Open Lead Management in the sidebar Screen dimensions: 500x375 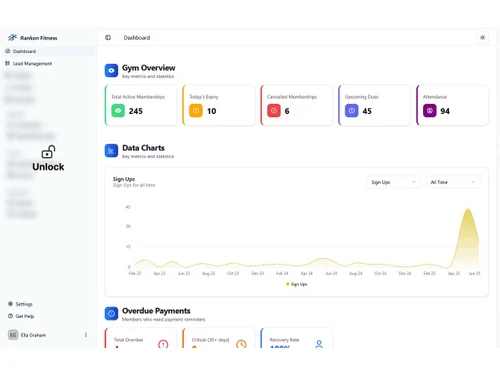click(x=49, y=63)
